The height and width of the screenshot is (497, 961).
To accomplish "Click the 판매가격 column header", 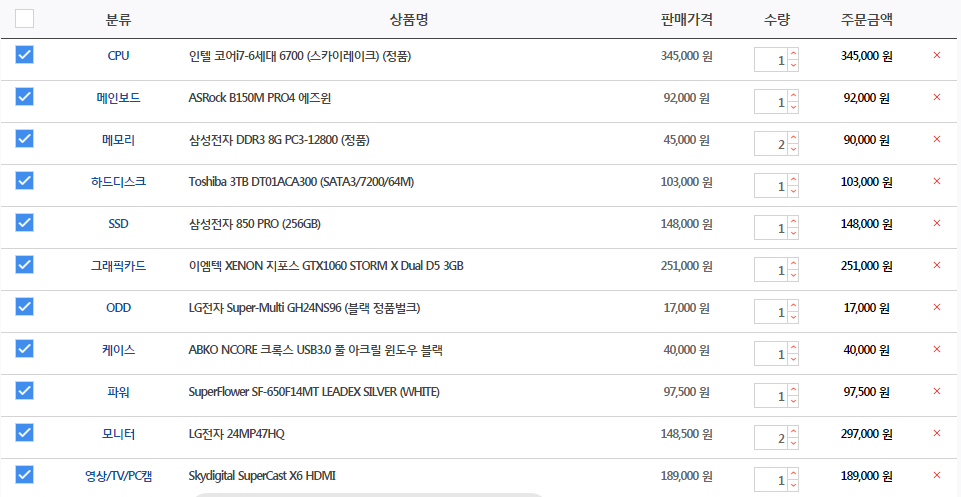I will coord(686,20).
